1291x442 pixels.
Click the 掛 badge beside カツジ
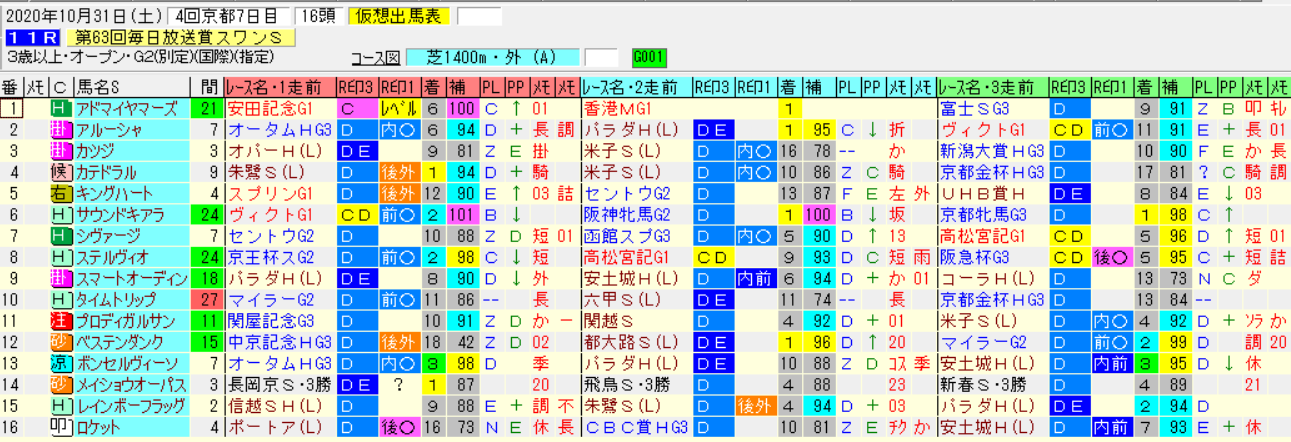(60, 150)
